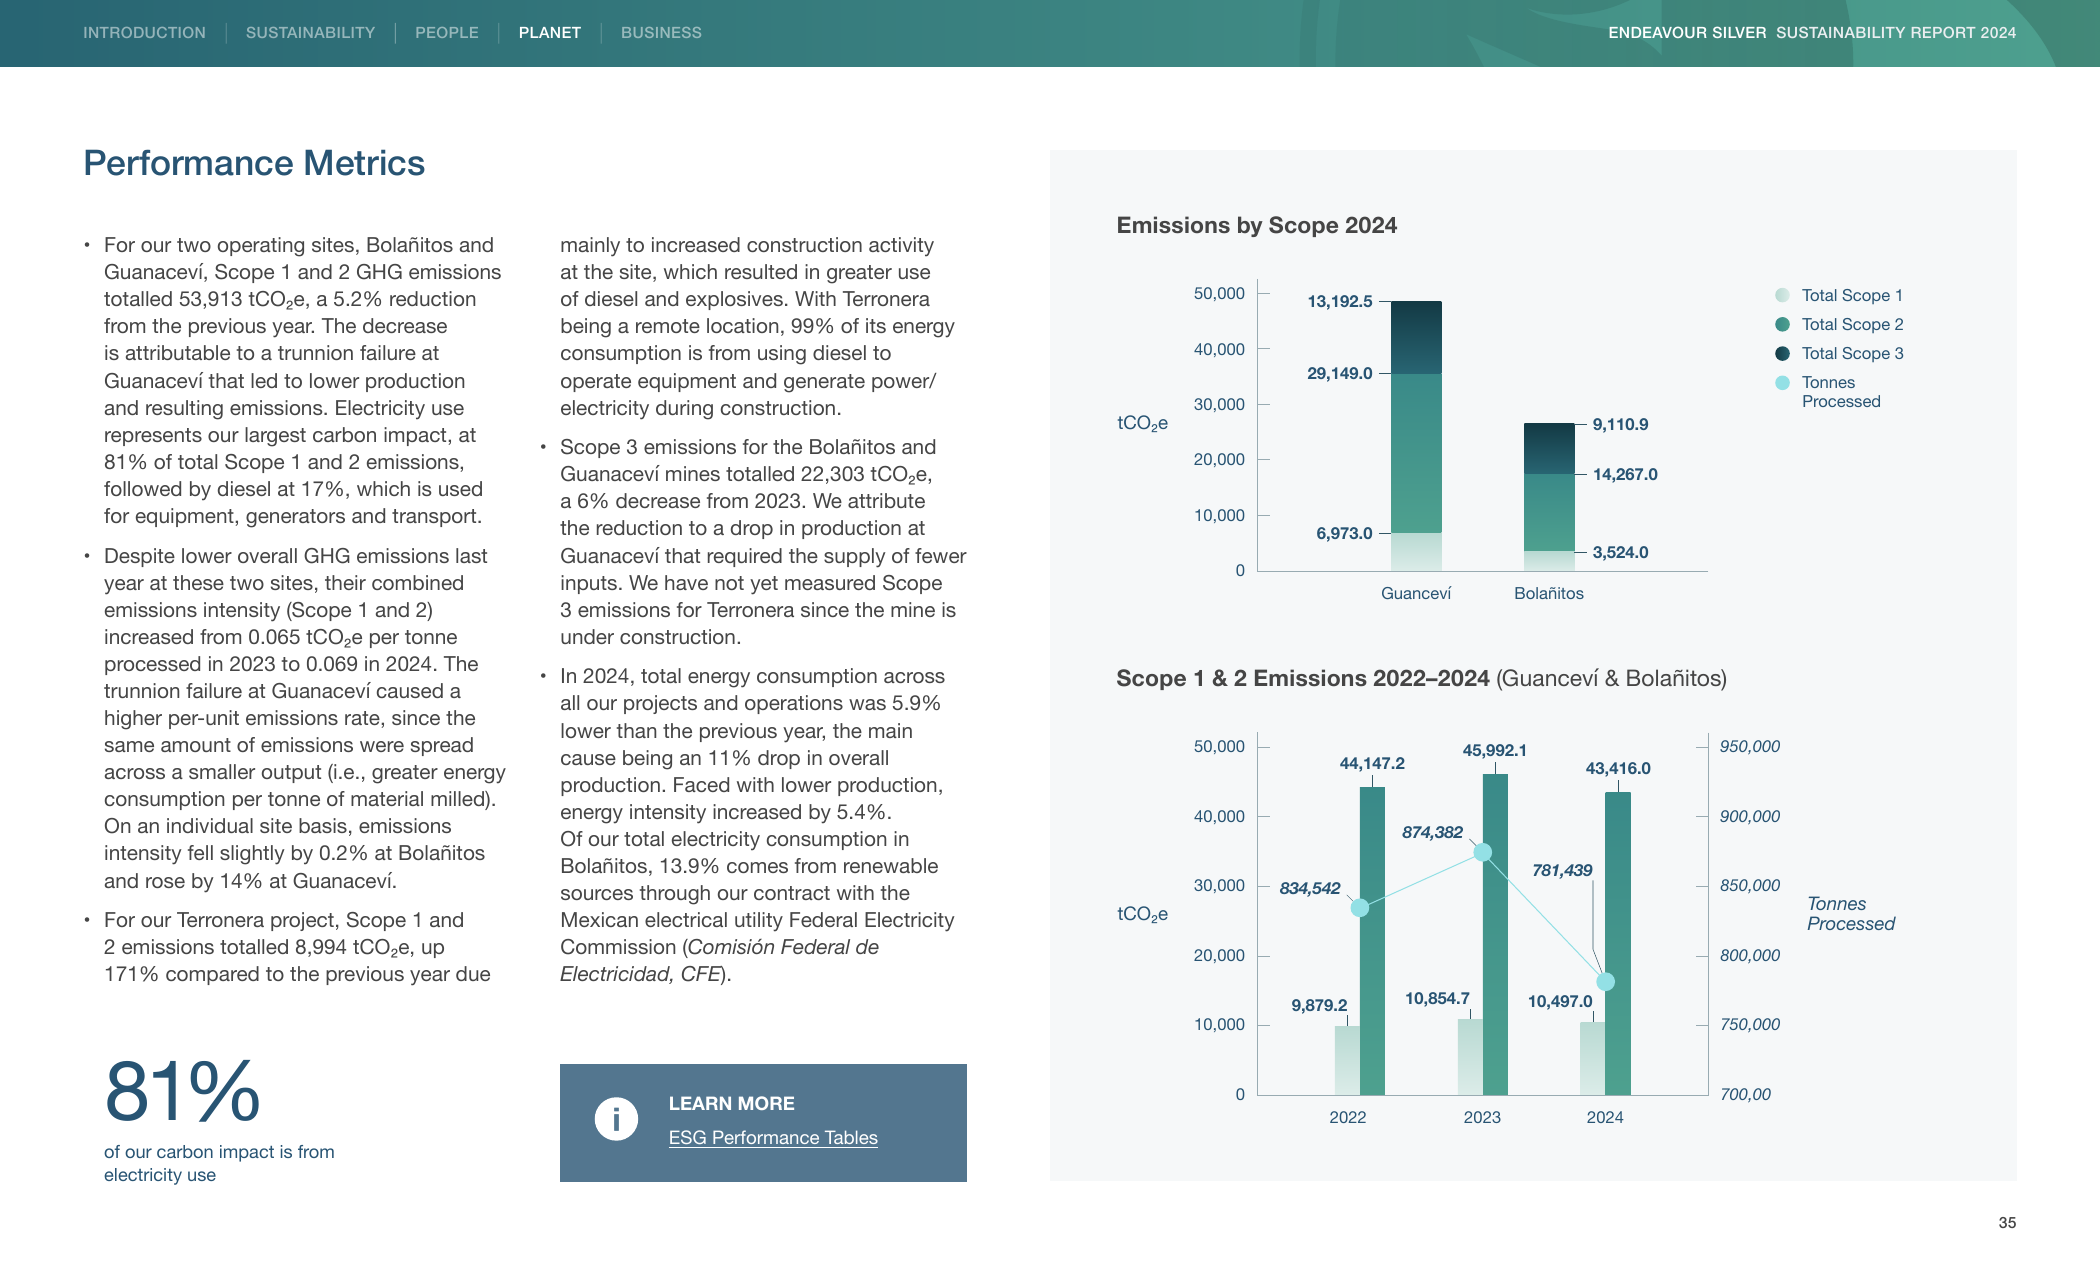
Task: Click the Endeavour Silver Sustainability Report 2024 header
Action: coord(1812,33)
